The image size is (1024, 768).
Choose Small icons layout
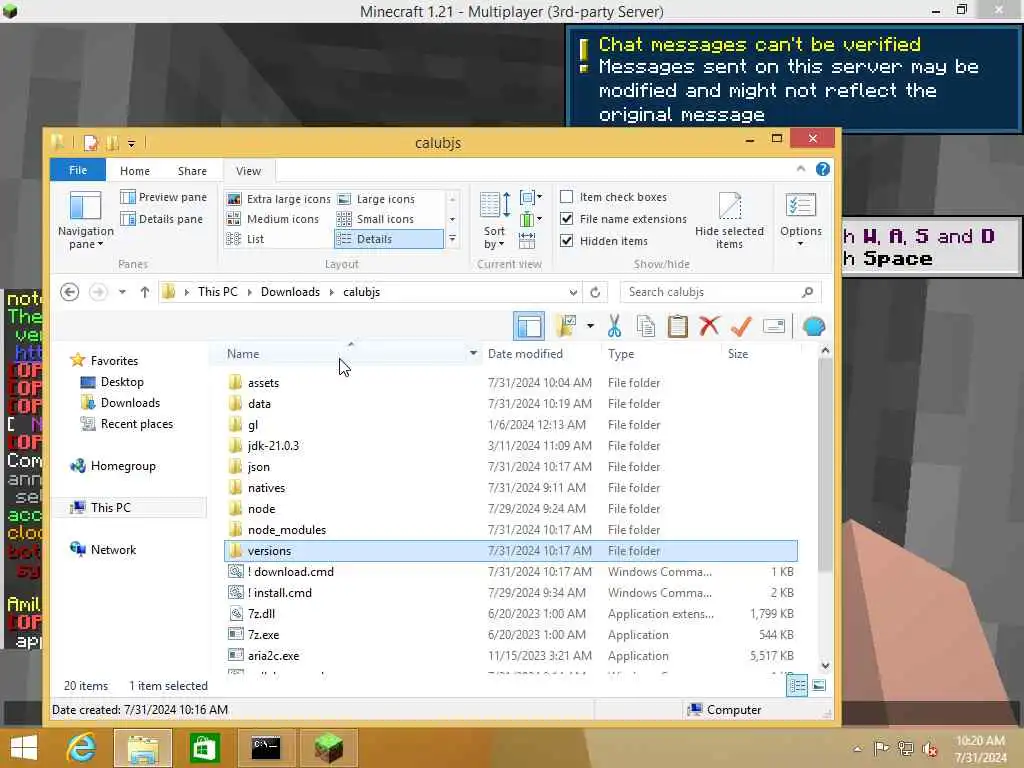pyautogui.click(x=376, y=219)
